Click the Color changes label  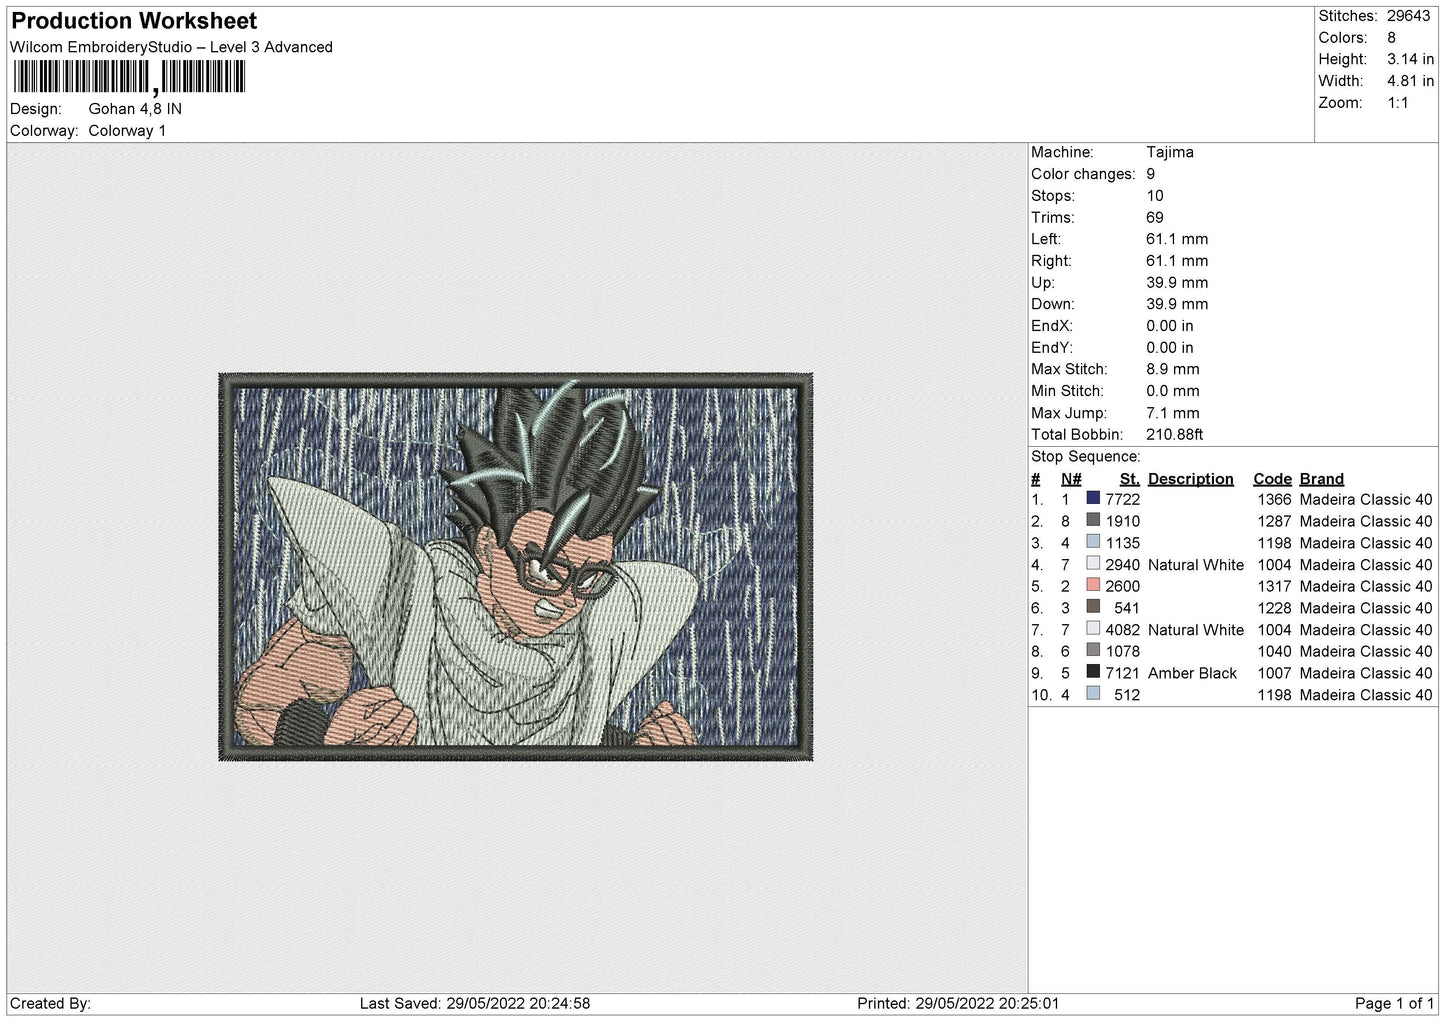1083,174
